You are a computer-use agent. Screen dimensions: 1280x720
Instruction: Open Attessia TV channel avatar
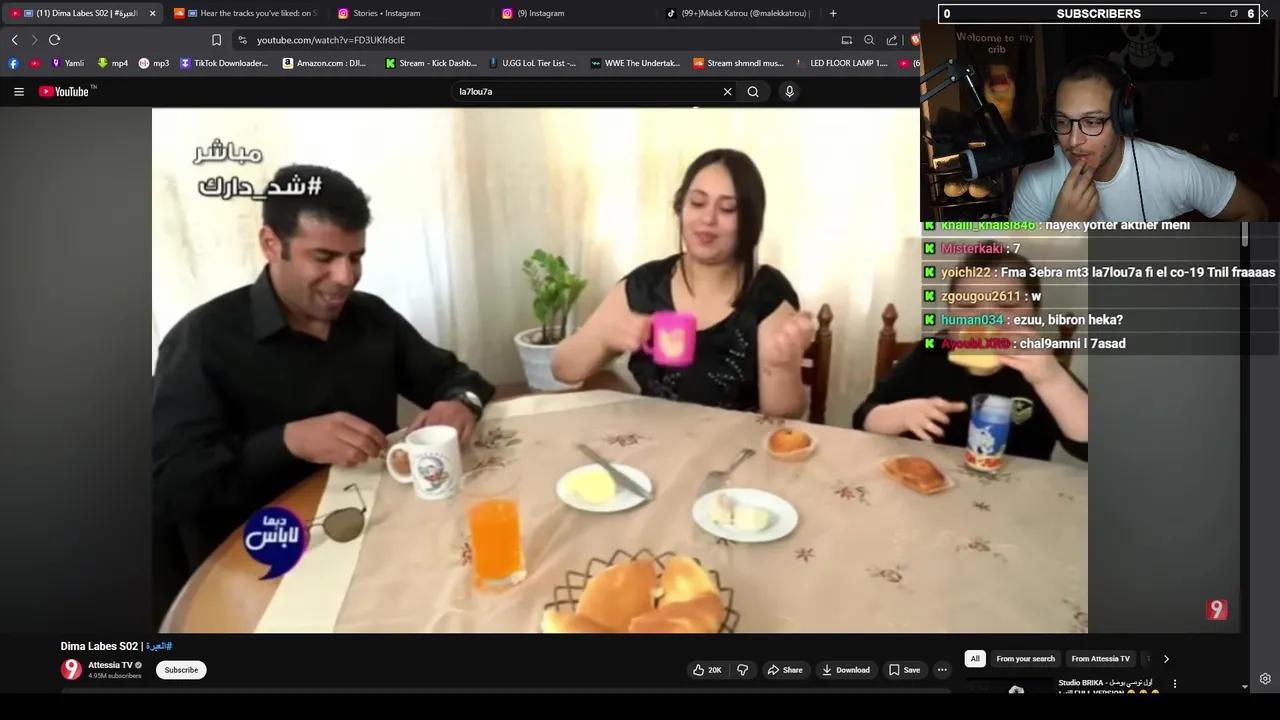click(71, 669)
